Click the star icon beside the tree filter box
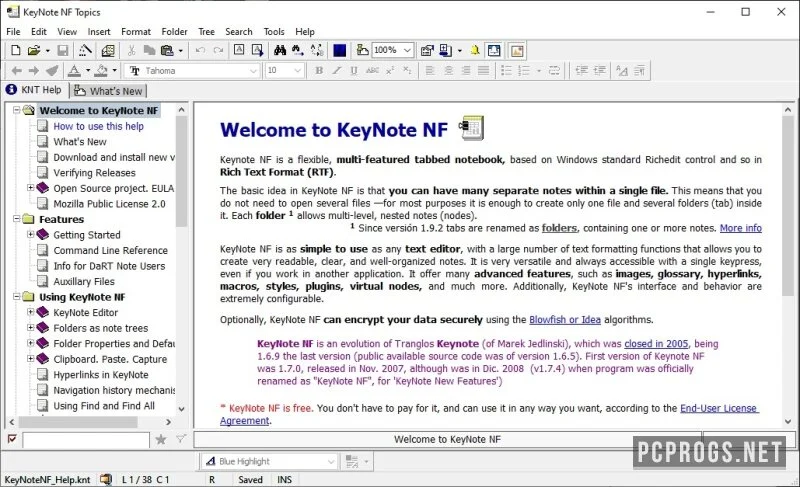Viewport: 800px width, 487px height. tap(161, 439)
